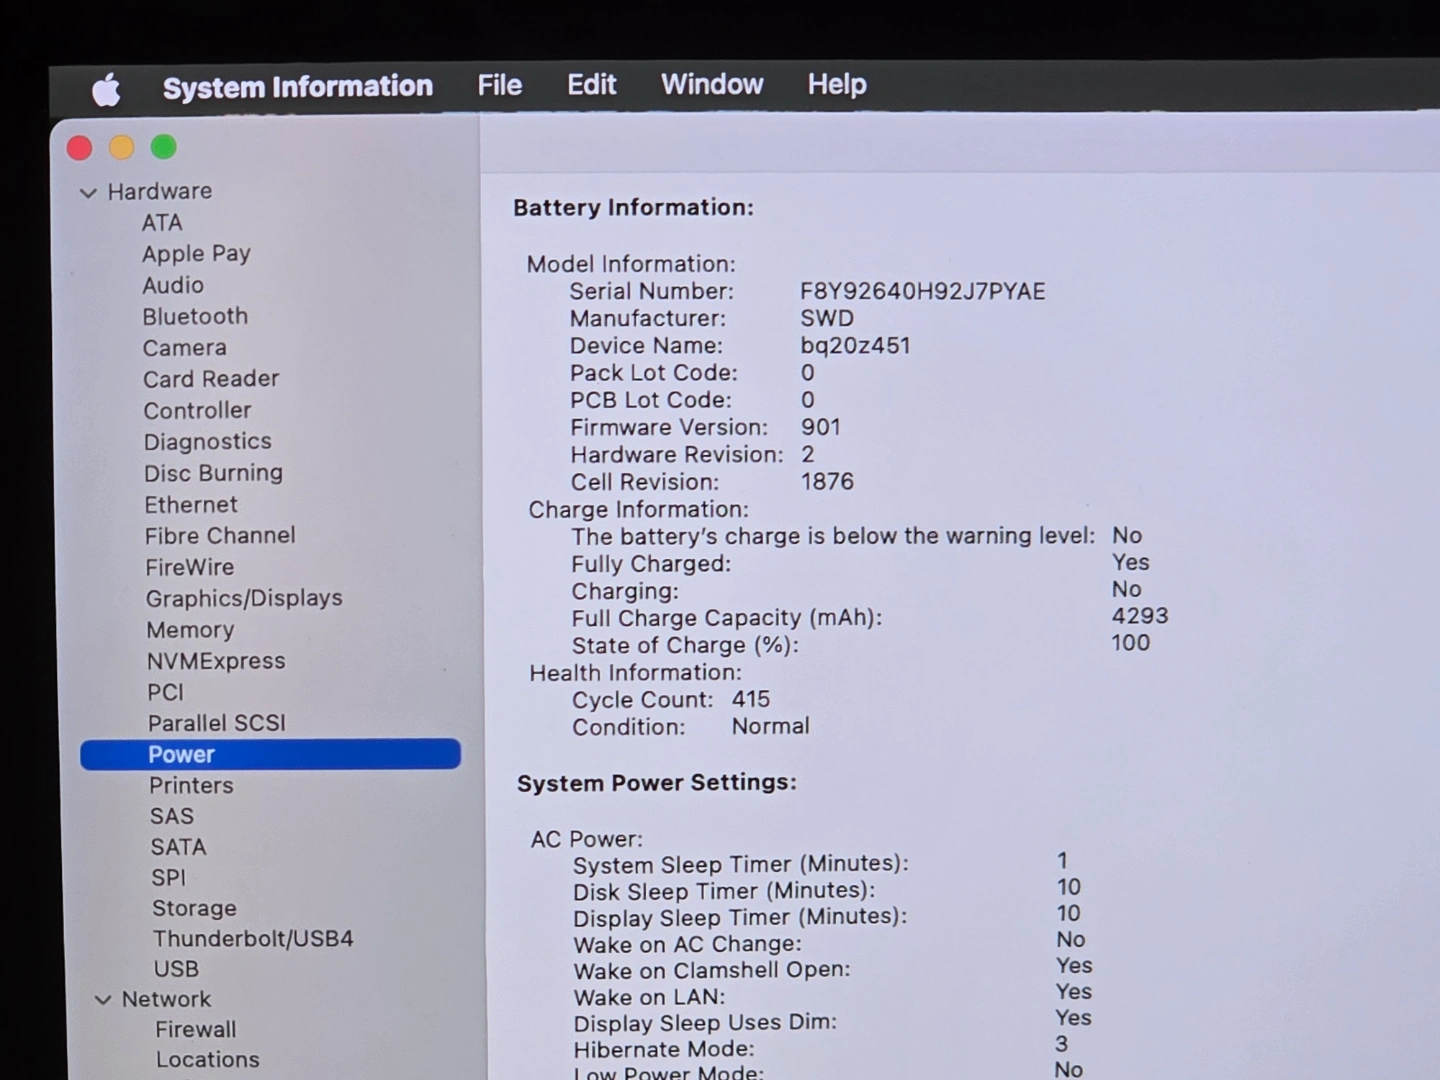The image size is (1440, 1080).
Task: Click the Hardware category label
Action: [160, 191]
